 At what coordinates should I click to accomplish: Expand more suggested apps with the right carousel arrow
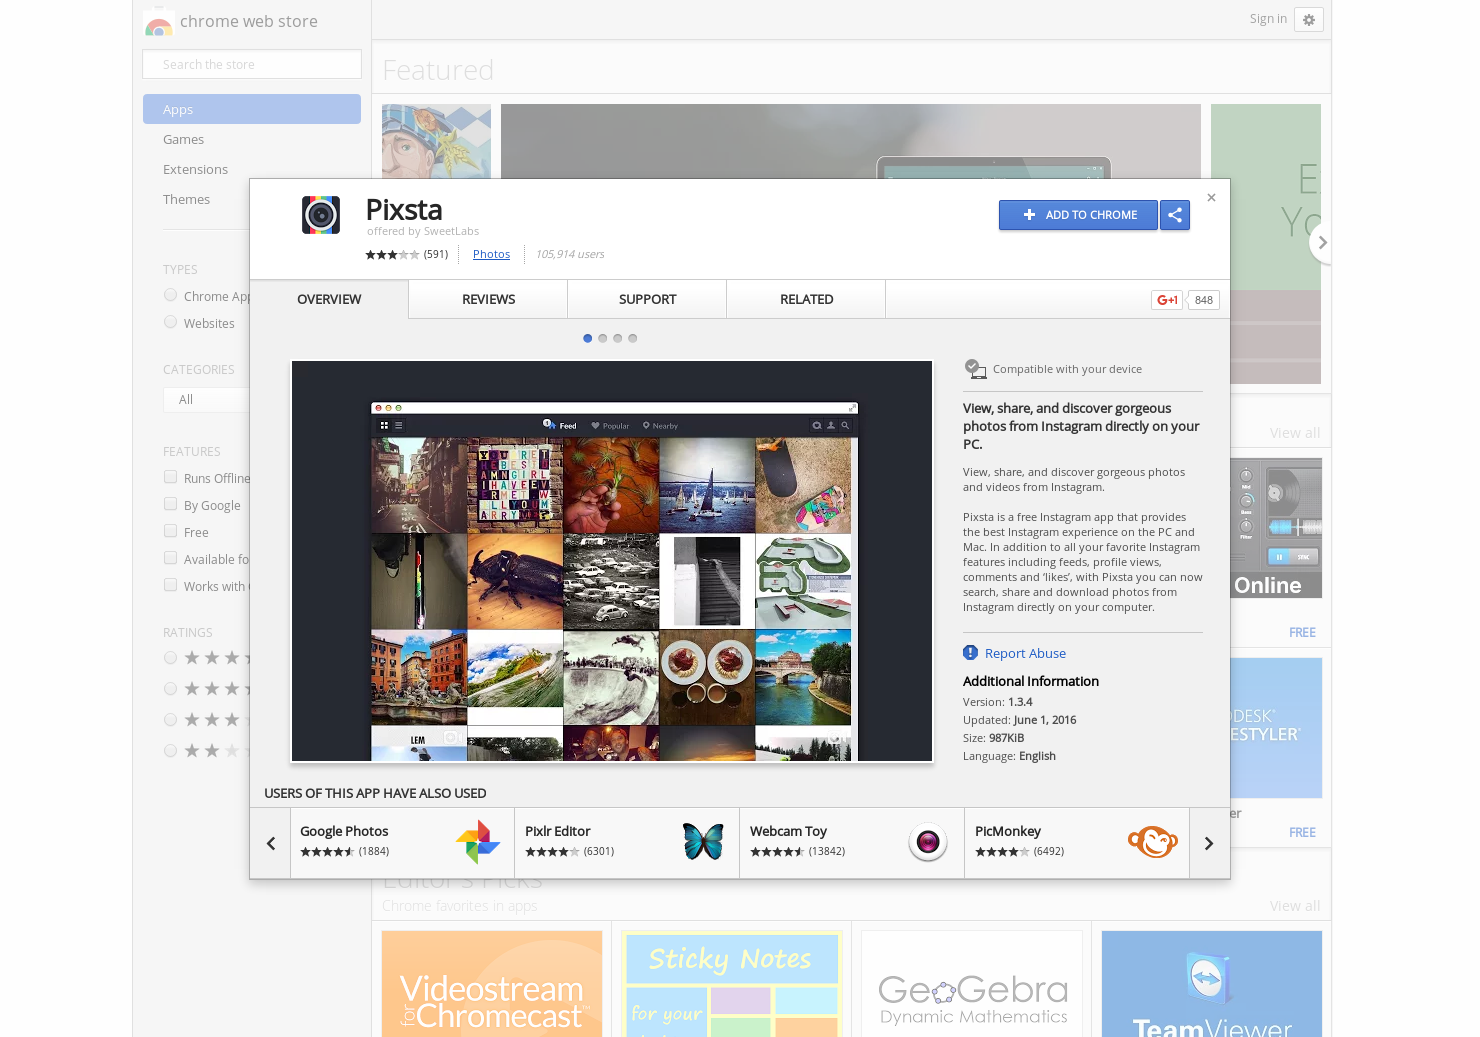pyautogui.click(x=1209, y=842)
